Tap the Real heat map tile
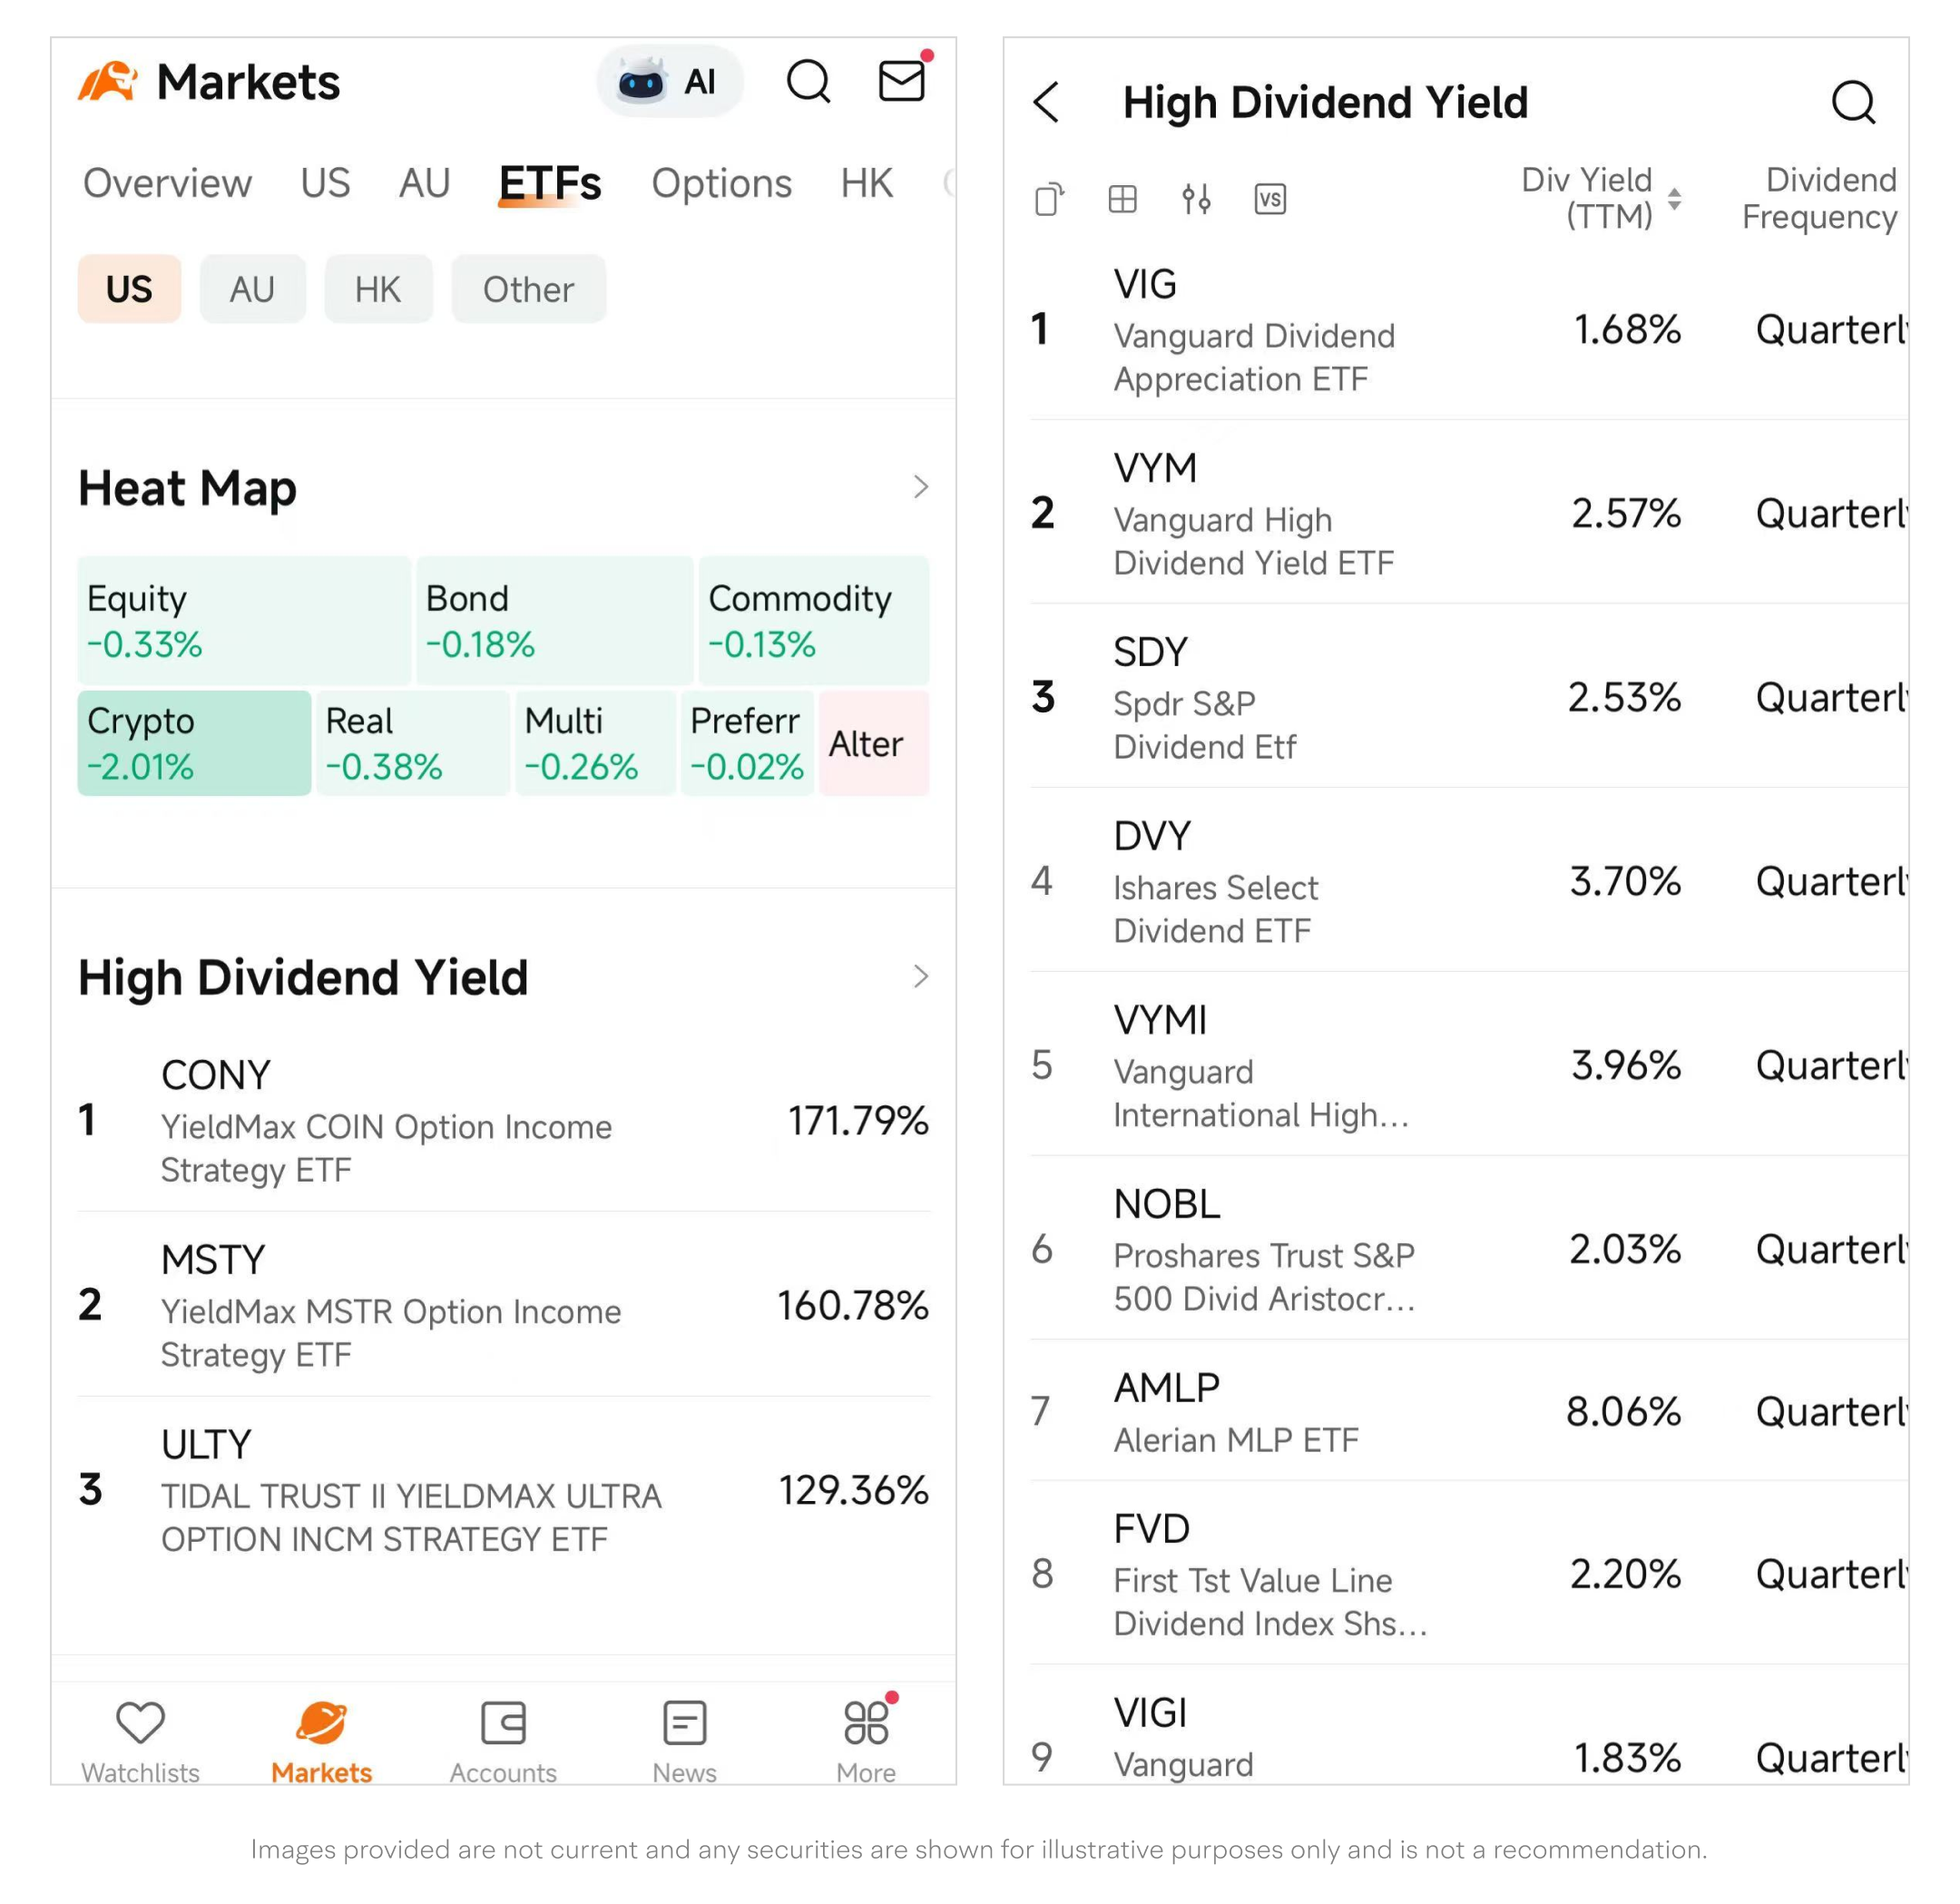 coord(413,743)
